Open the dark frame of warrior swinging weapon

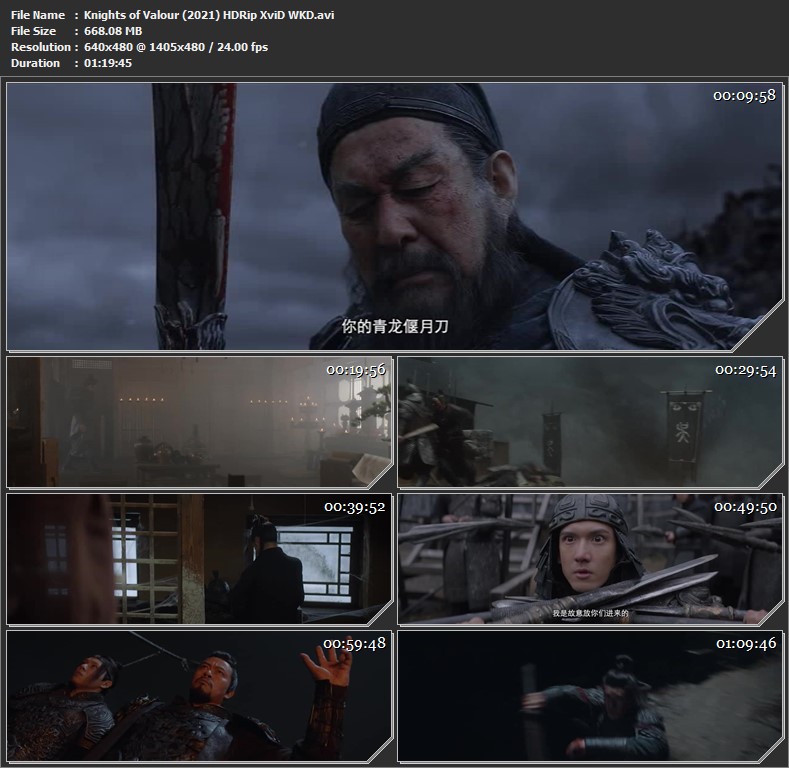(x=589, y=695)
